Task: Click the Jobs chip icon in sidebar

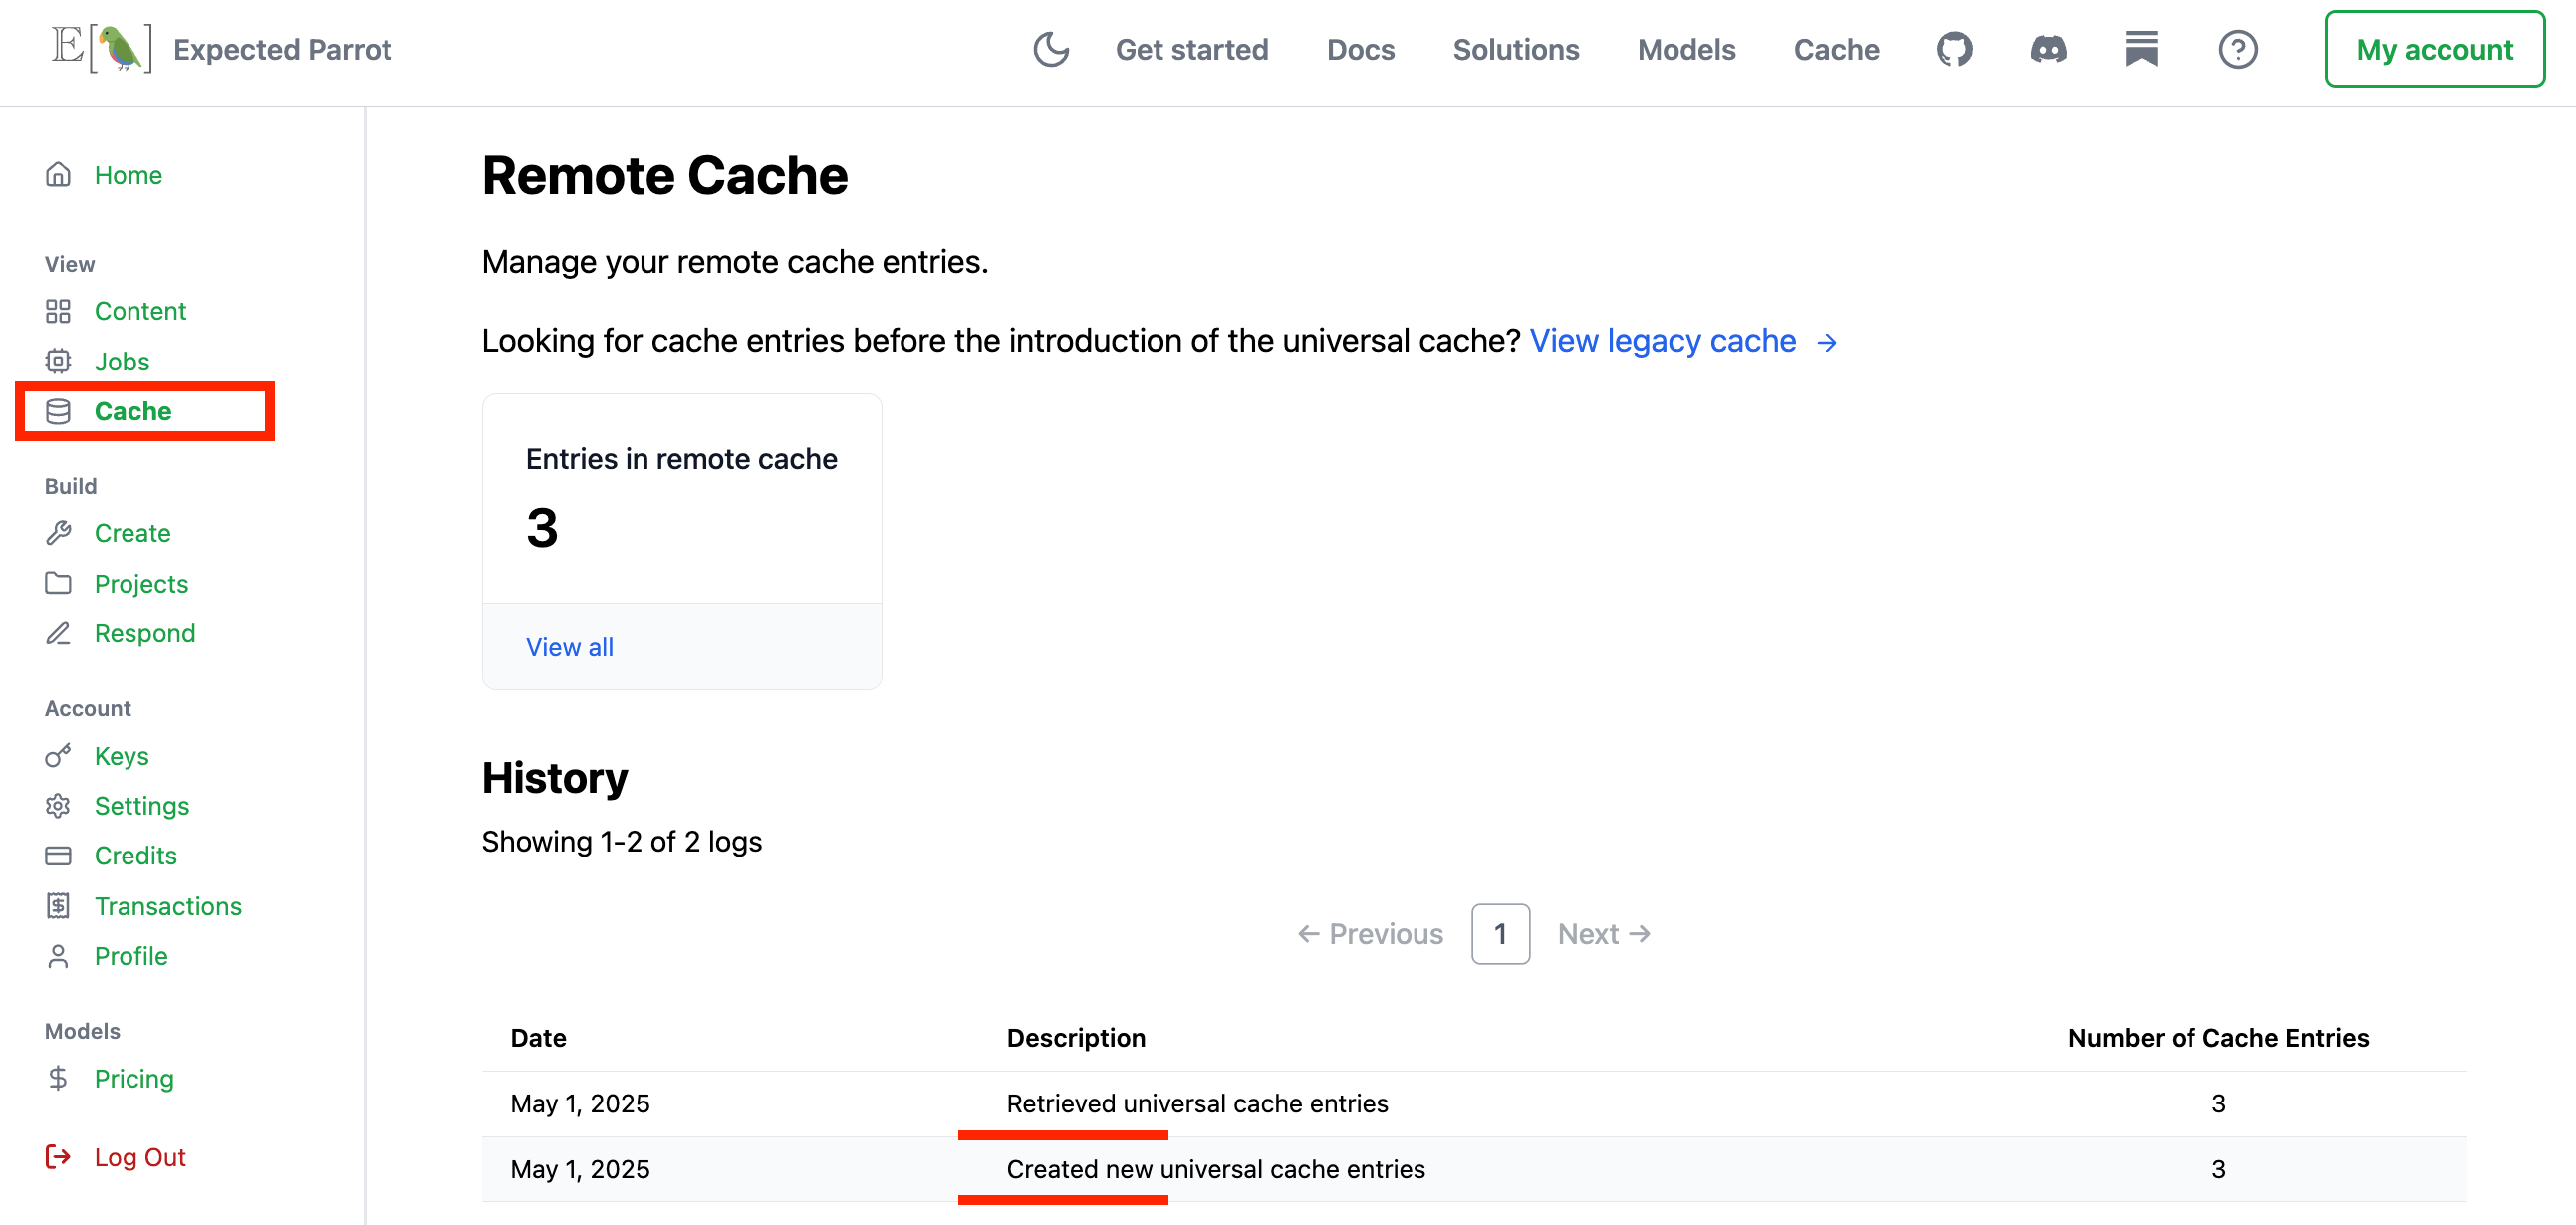Action: [58, 361]
